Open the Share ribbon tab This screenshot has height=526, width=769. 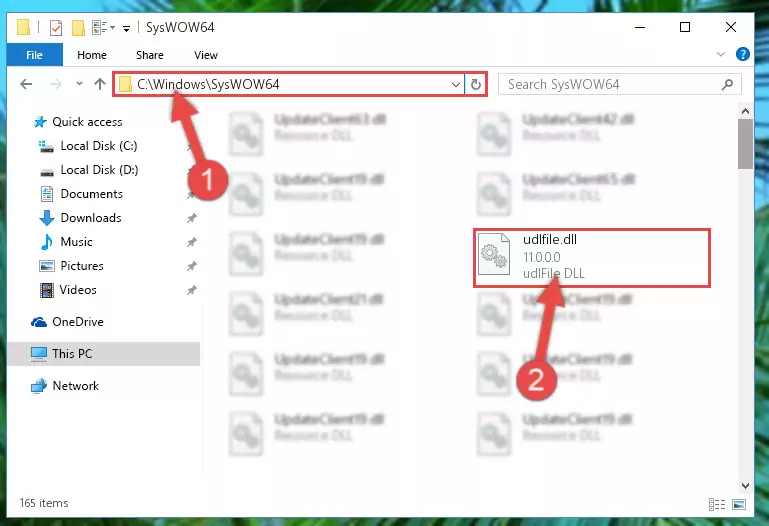point(150,55)
